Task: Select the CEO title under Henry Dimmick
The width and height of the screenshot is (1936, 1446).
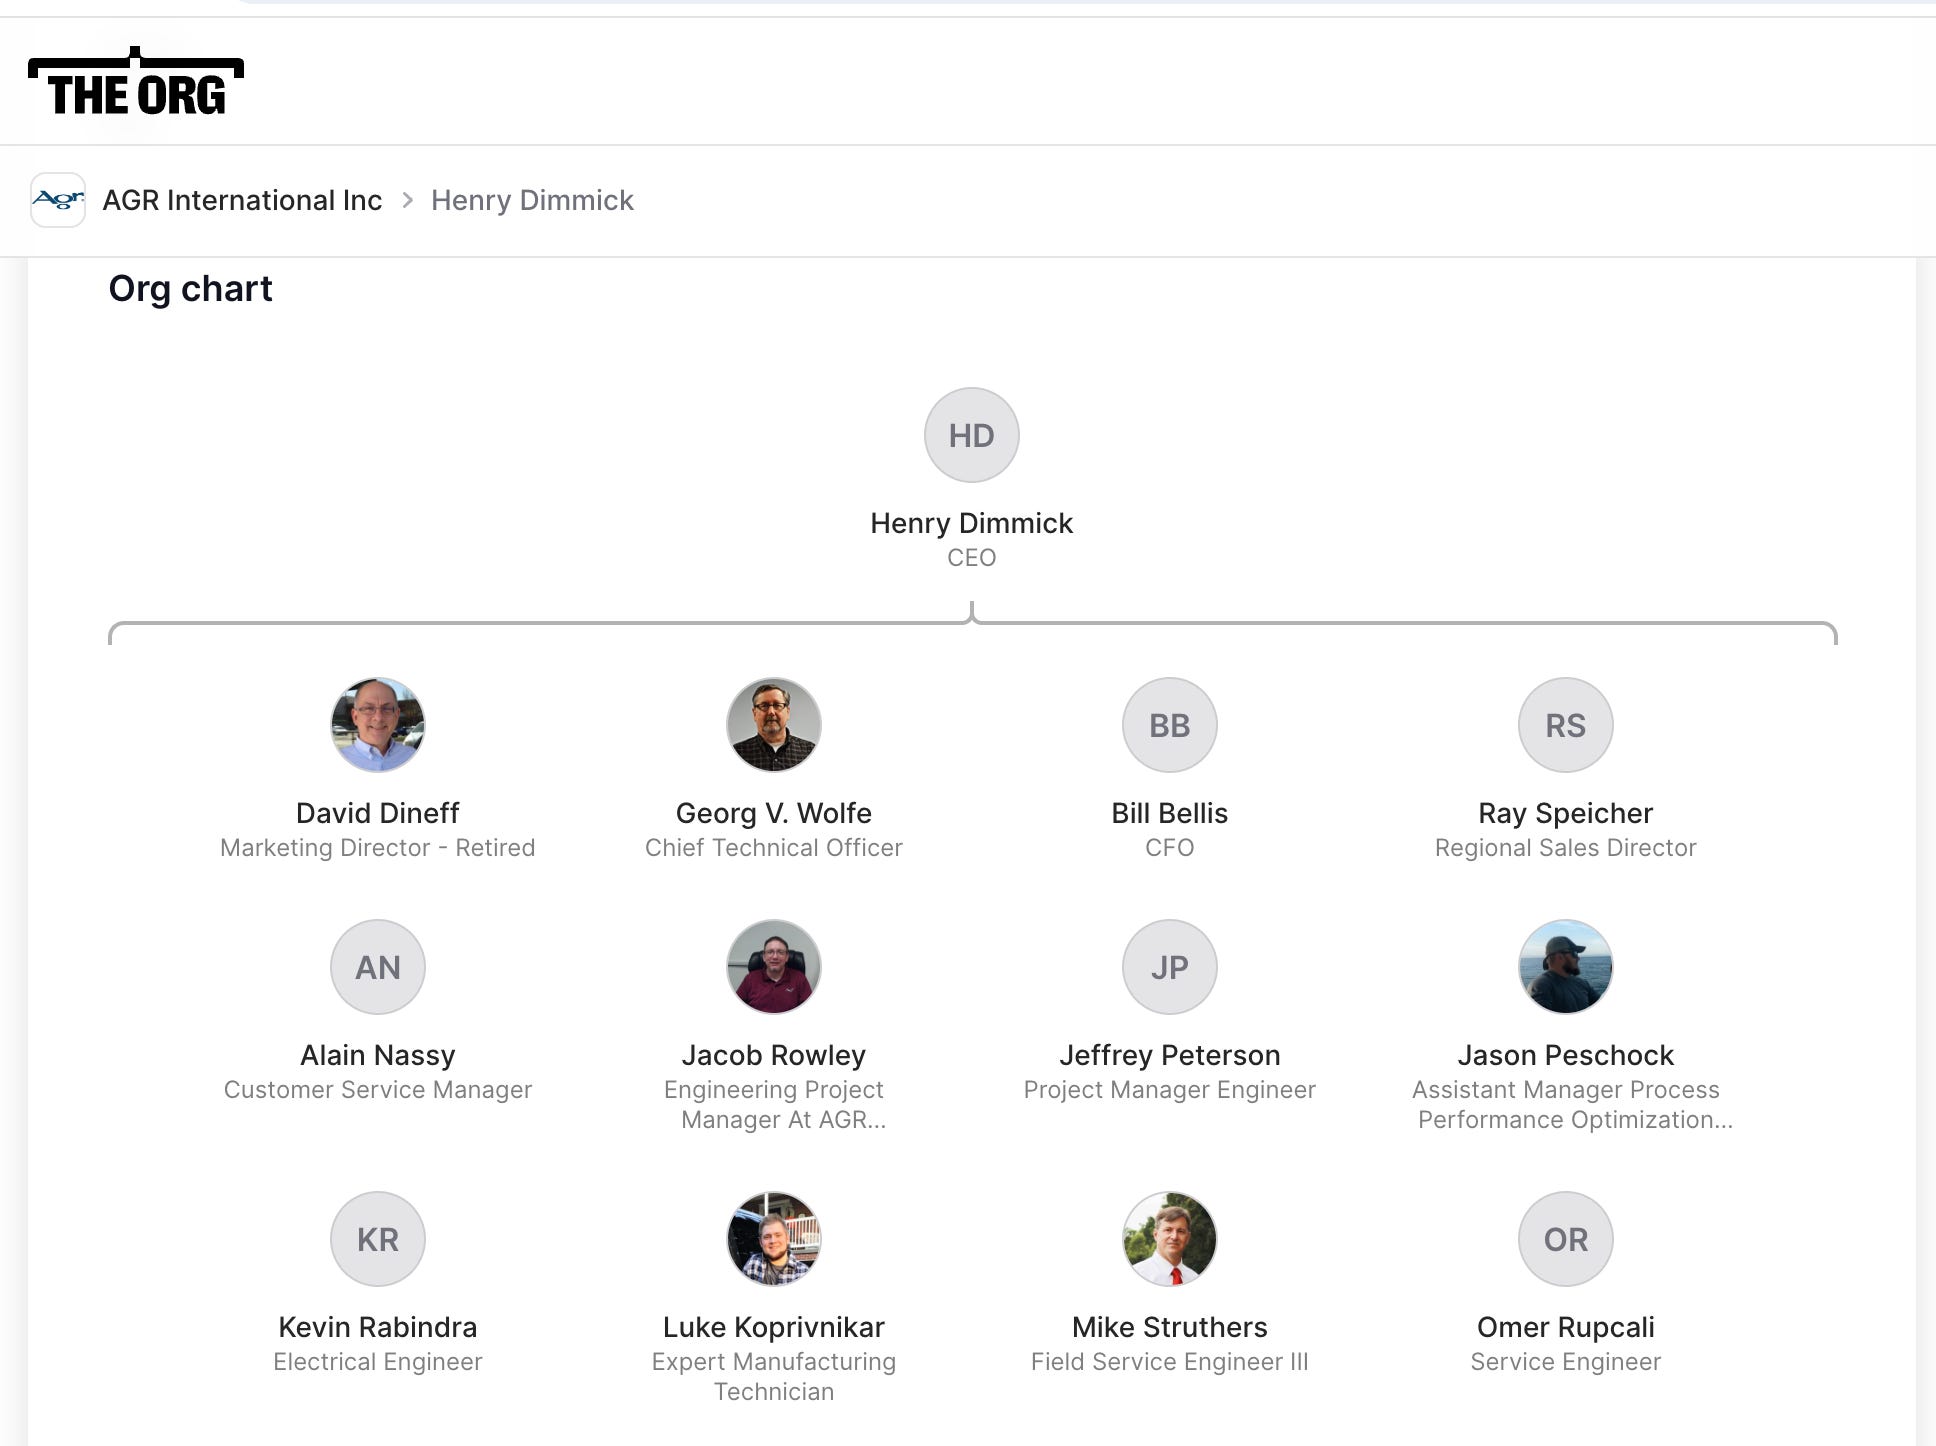Action: pyautogui.click(x=971, y=558)
